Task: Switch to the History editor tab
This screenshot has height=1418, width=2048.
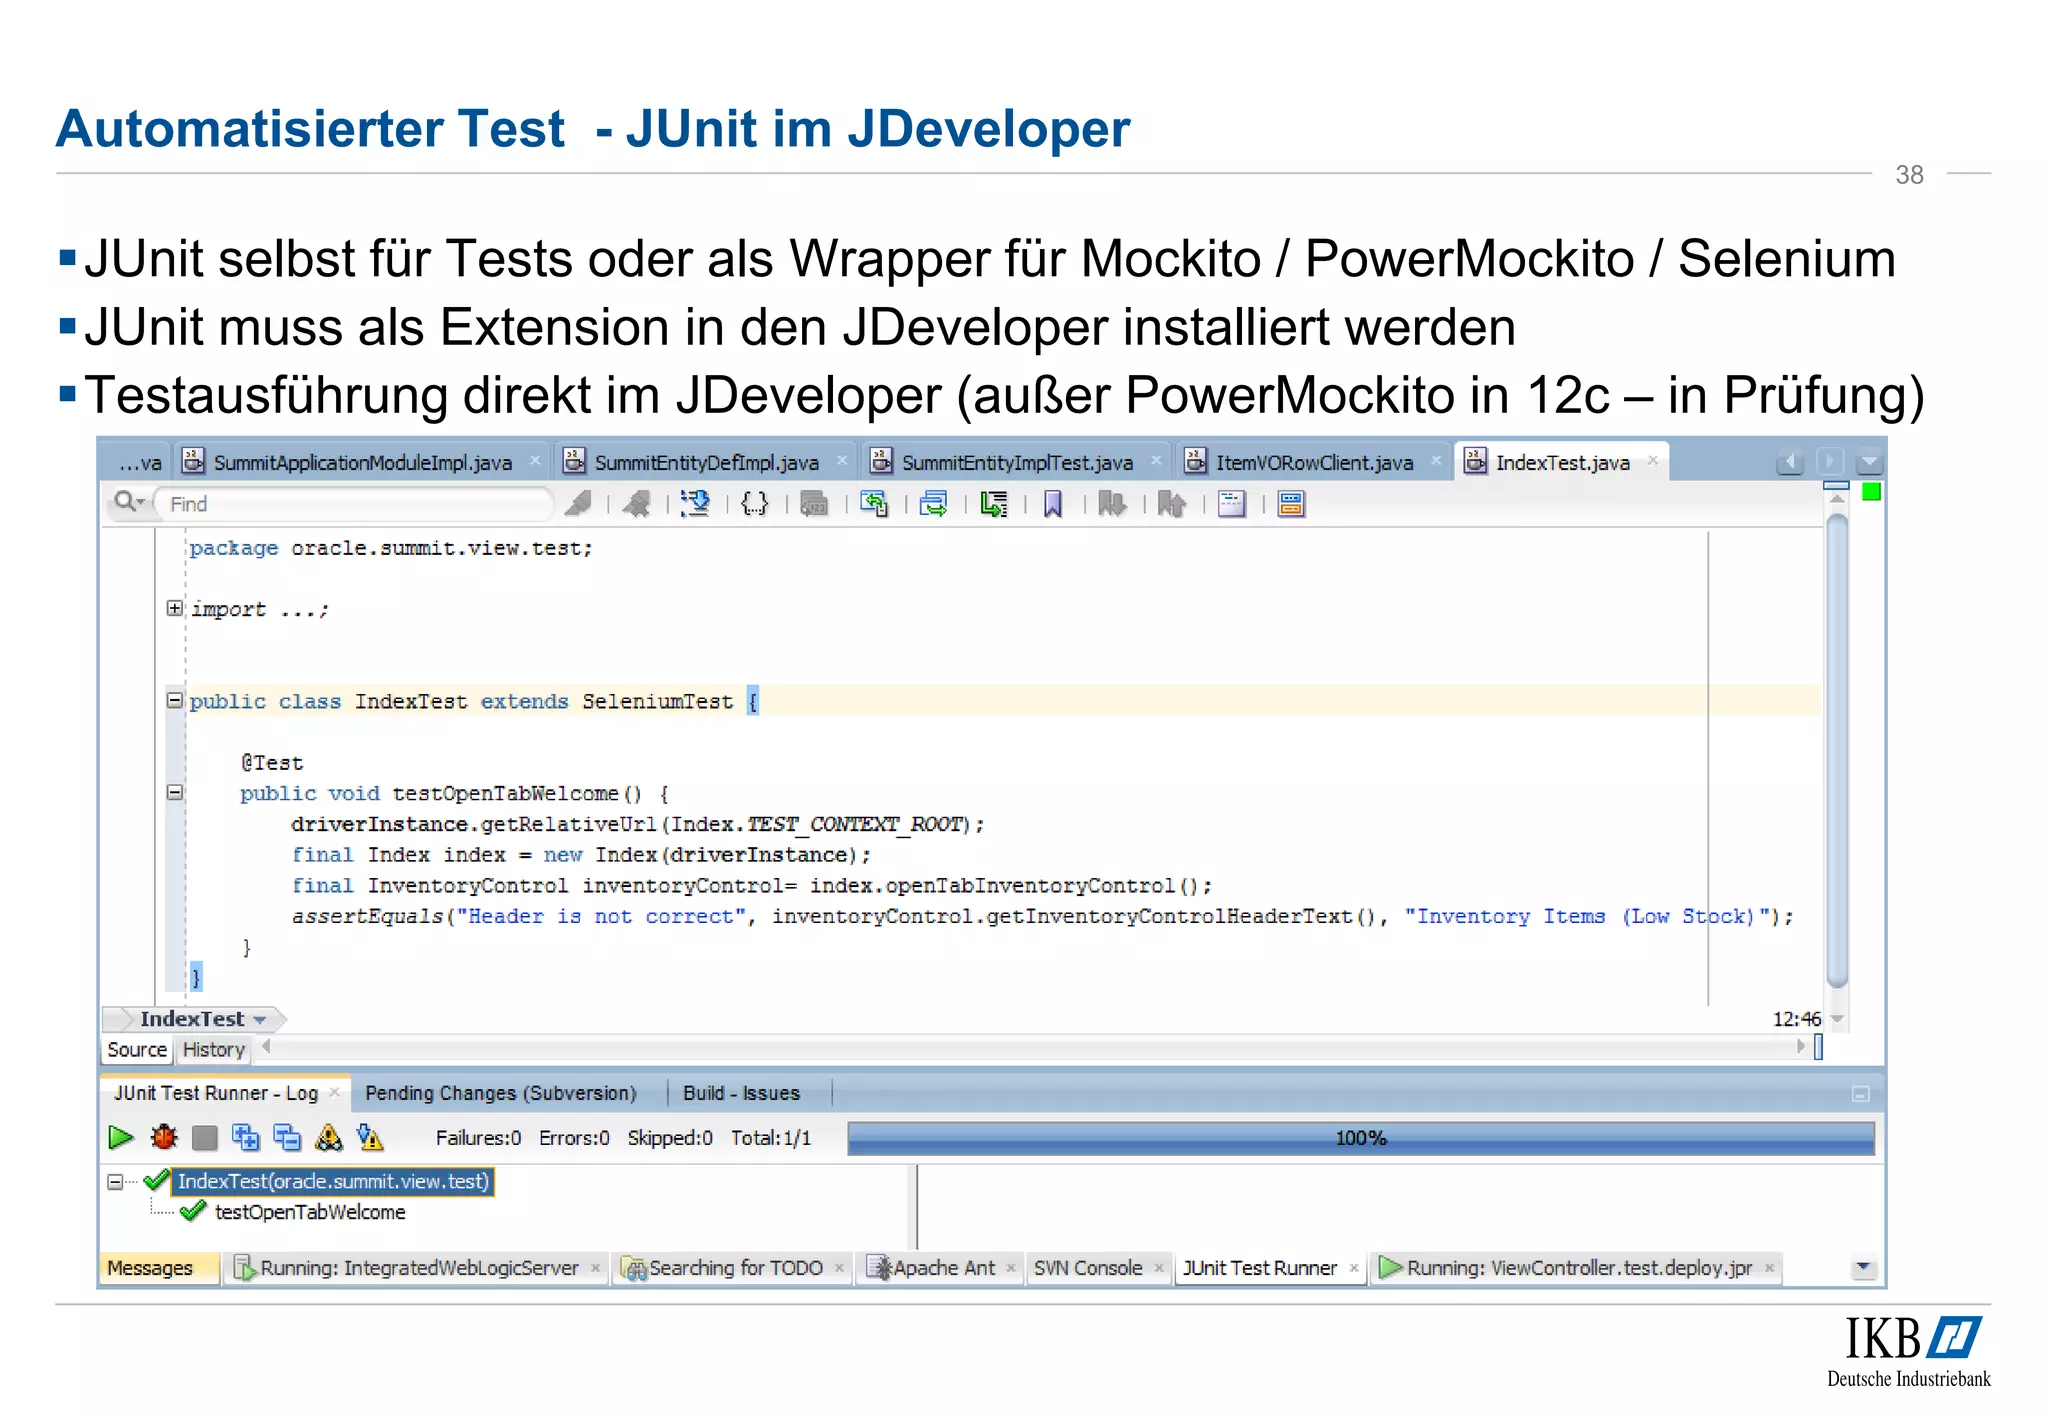Action: [213, 1050]
